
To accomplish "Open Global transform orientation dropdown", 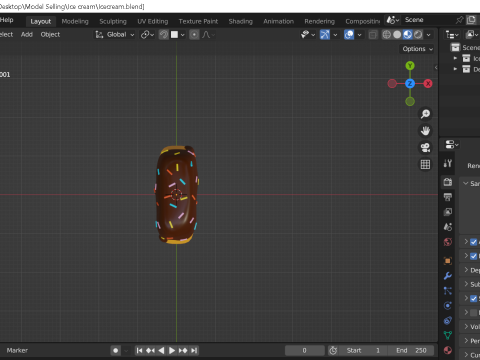I will coord(115,35).
